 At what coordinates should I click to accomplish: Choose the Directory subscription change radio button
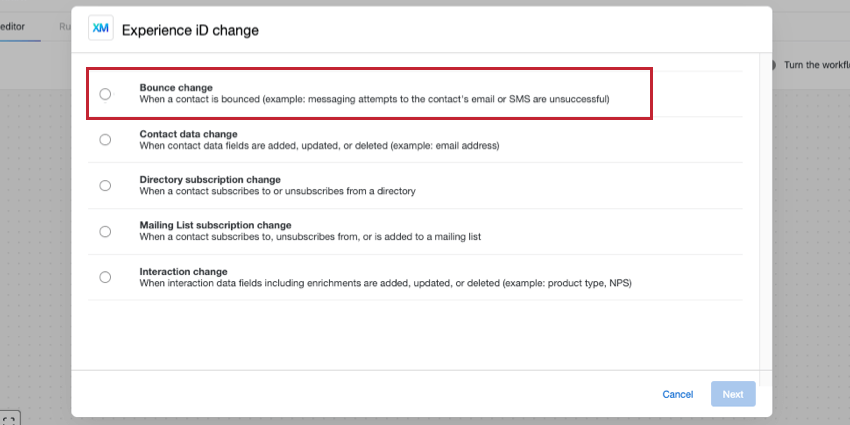(x=105, y=185)
